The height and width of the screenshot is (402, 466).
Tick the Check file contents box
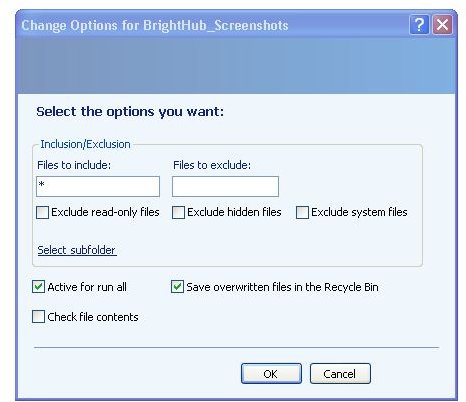[38, 317]
